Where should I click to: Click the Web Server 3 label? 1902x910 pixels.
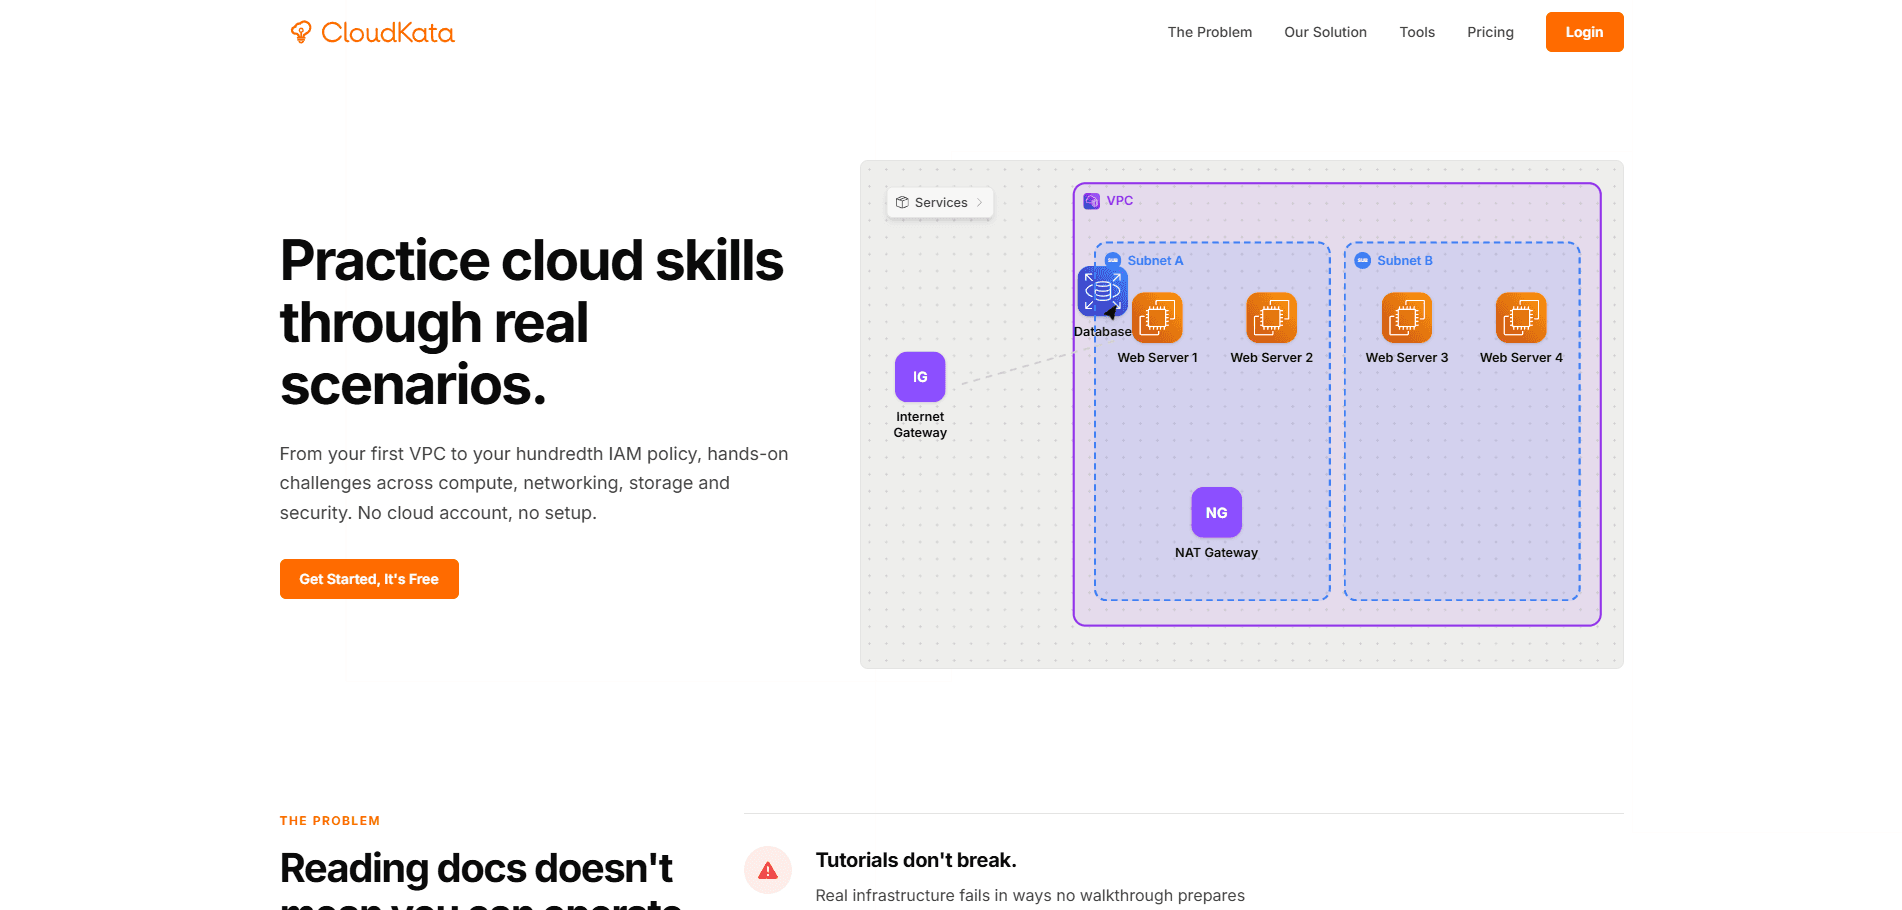1407,357
